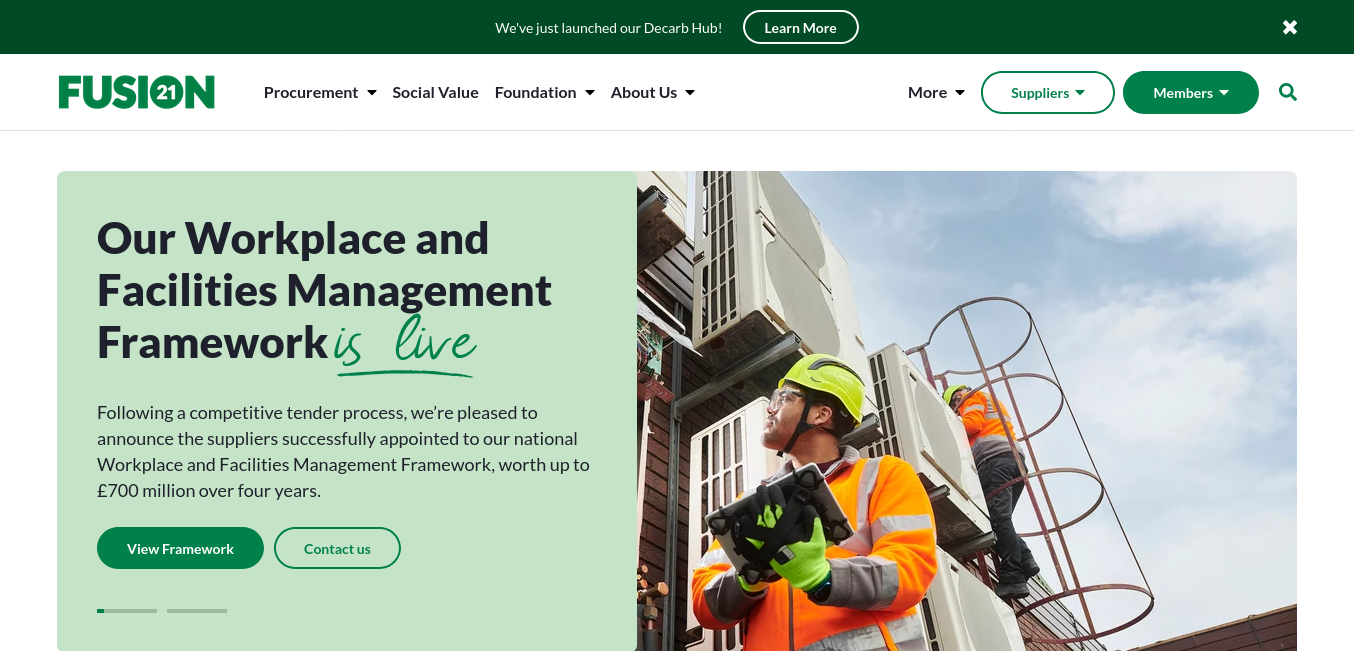This screenshot has height=651, width=1366.
Task: Go to Fusion21 home via logo
Action: [137, 92]
